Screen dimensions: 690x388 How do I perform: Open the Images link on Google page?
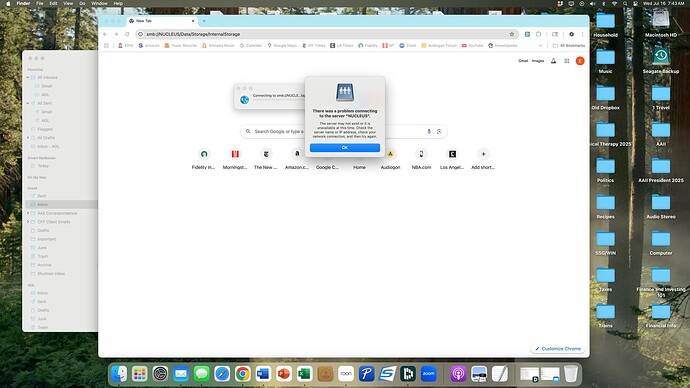538,61
